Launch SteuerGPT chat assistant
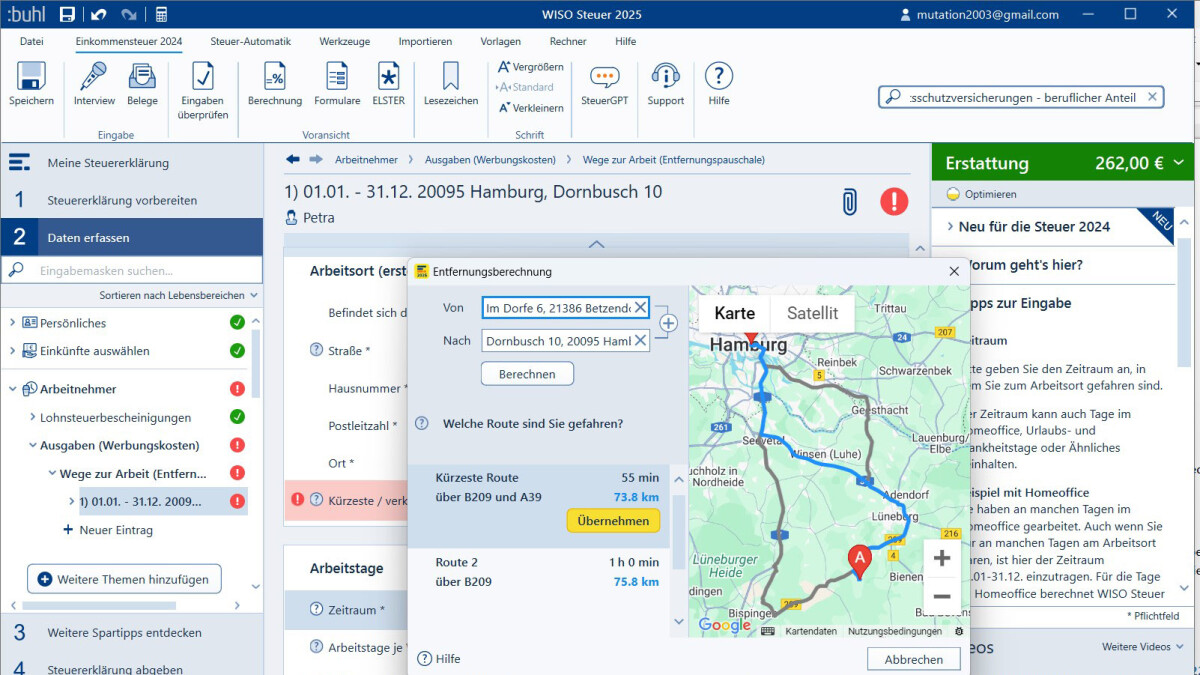The width and height of the screenshot is (1200, 675). (x=604, y=77)
